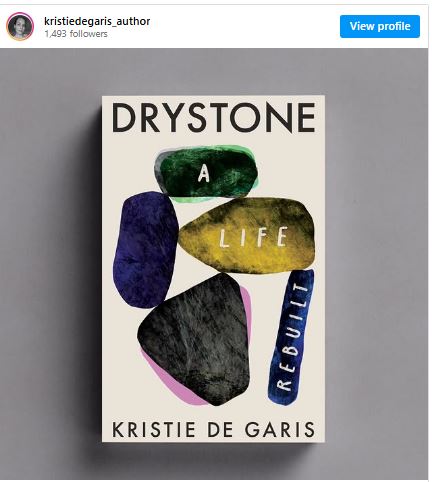Viewport: 432px width, 482px height.
Task: Click the grey background right of book
Action: pyautogui.click(x=377, y=267)
